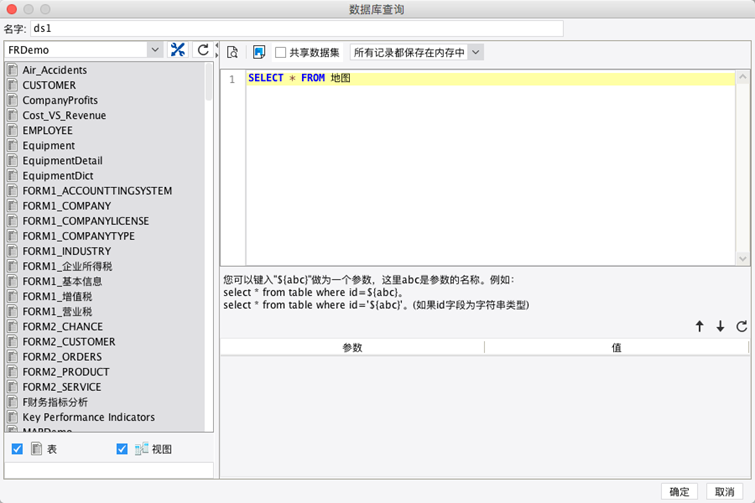Screen dimensions: 755x503
Task: Click the CUSTOMER table icon
Action: pos(13,85)
